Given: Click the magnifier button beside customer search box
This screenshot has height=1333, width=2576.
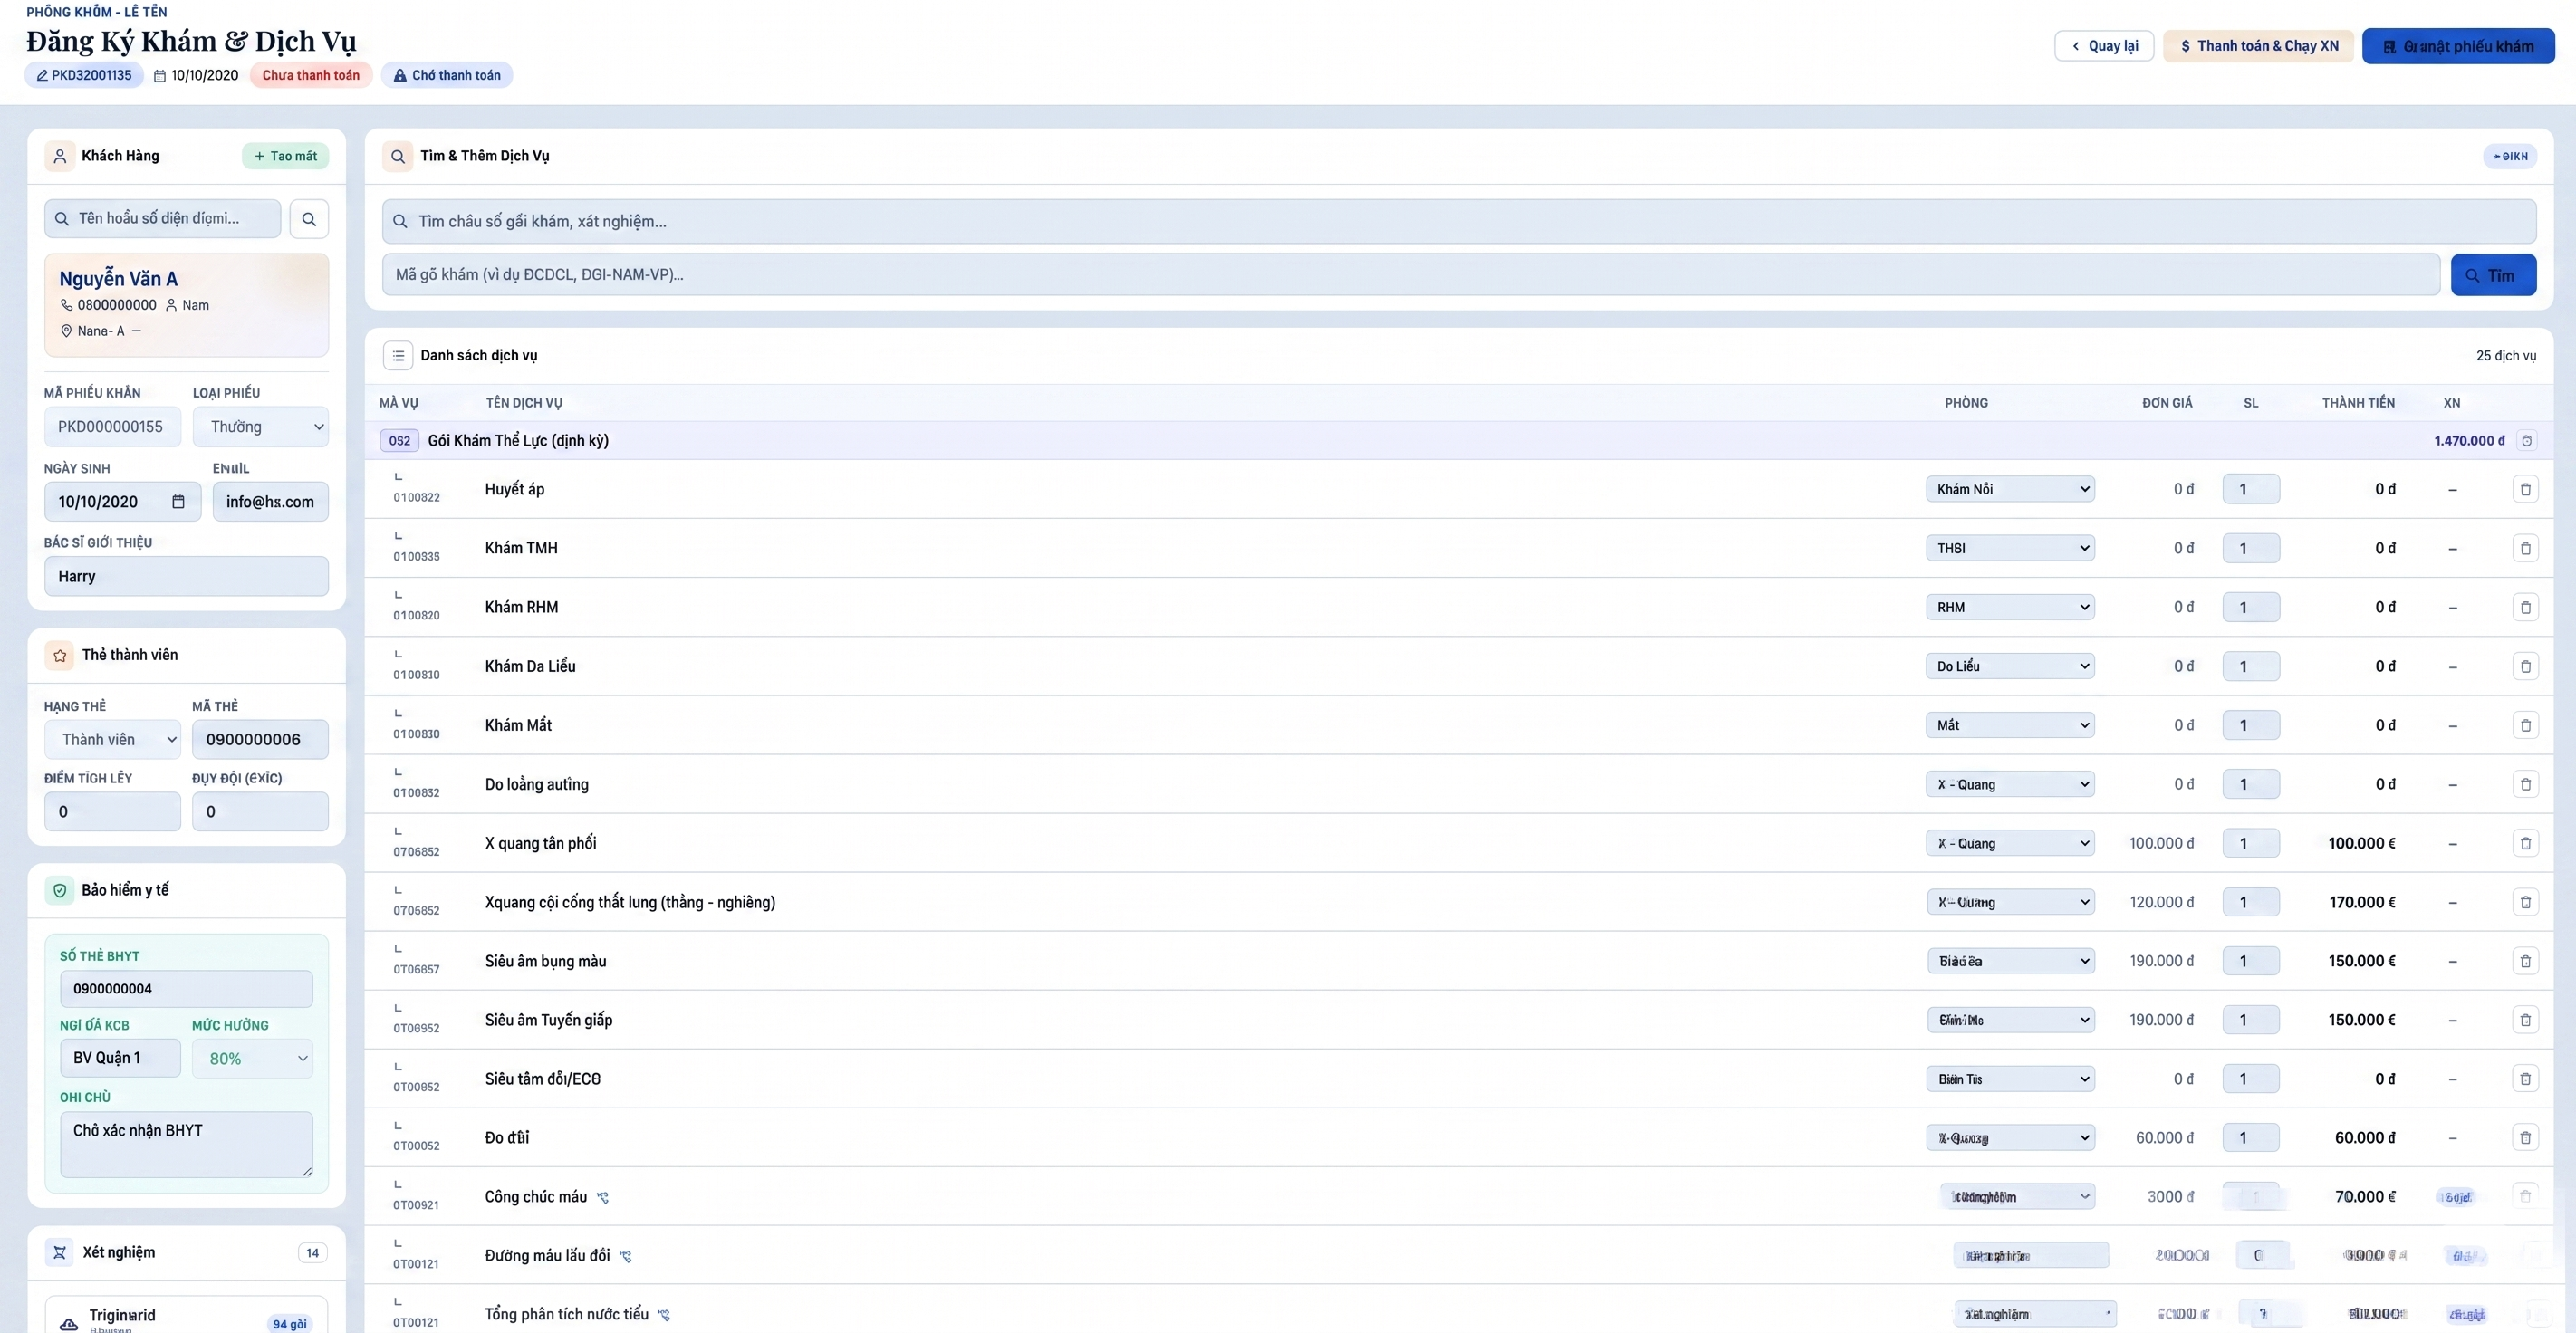Looking at the screenshot, I should (309, 219).
